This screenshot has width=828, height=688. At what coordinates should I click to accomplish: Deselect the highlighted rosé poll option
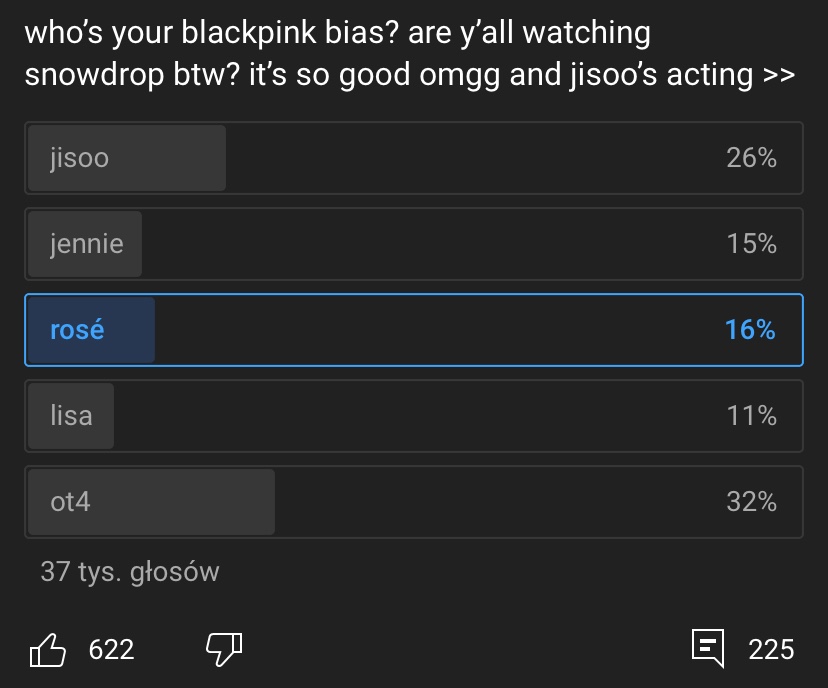413,330
